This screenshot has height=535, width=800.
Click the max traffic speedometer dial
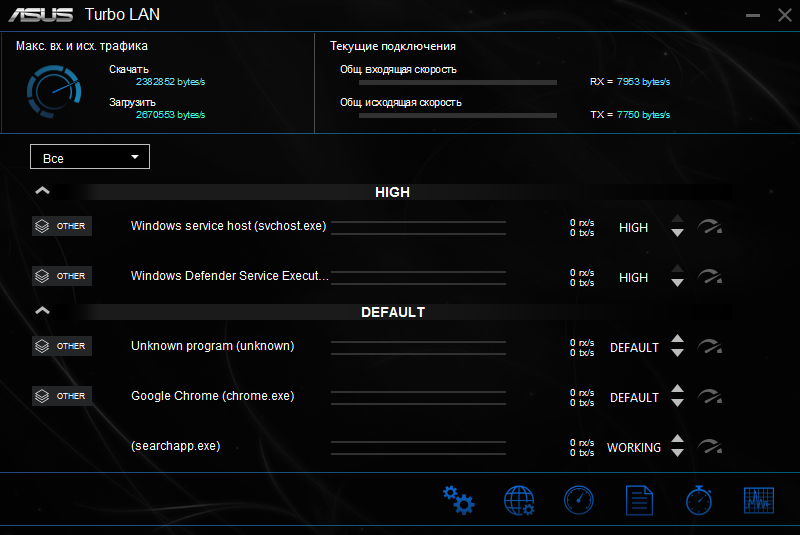pos(54,92)
